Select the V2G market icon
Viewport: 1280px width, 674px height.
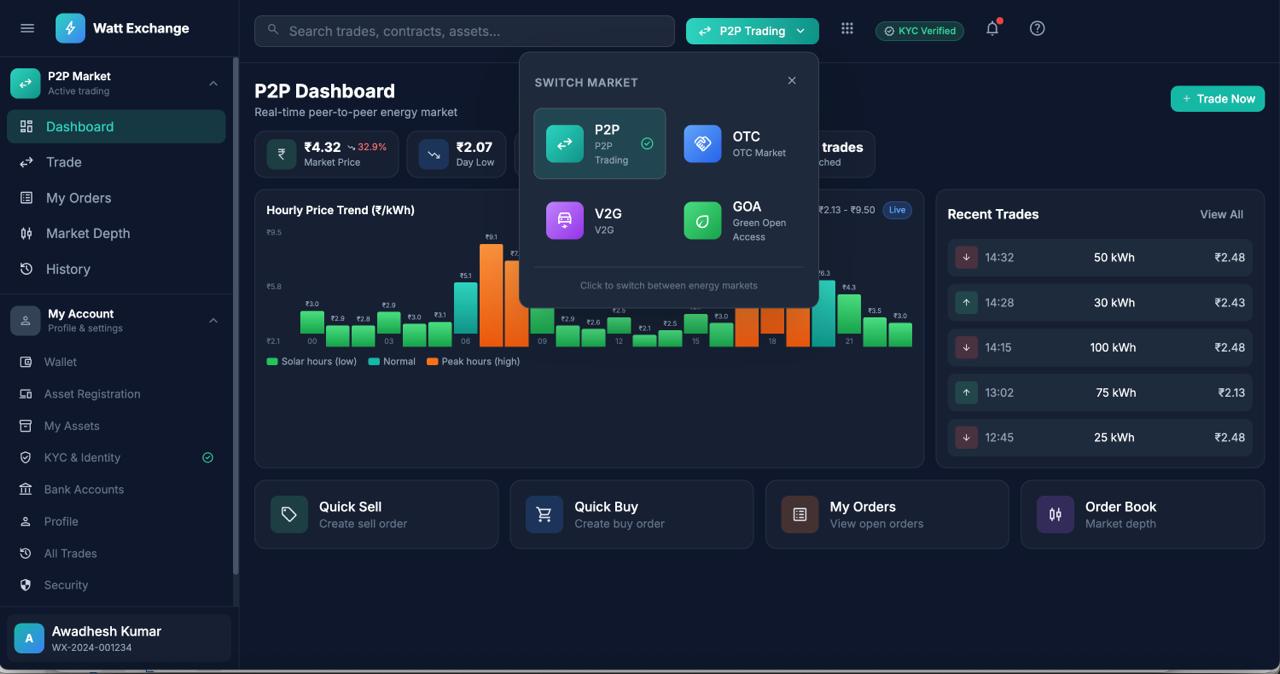(x=564, y=220)
